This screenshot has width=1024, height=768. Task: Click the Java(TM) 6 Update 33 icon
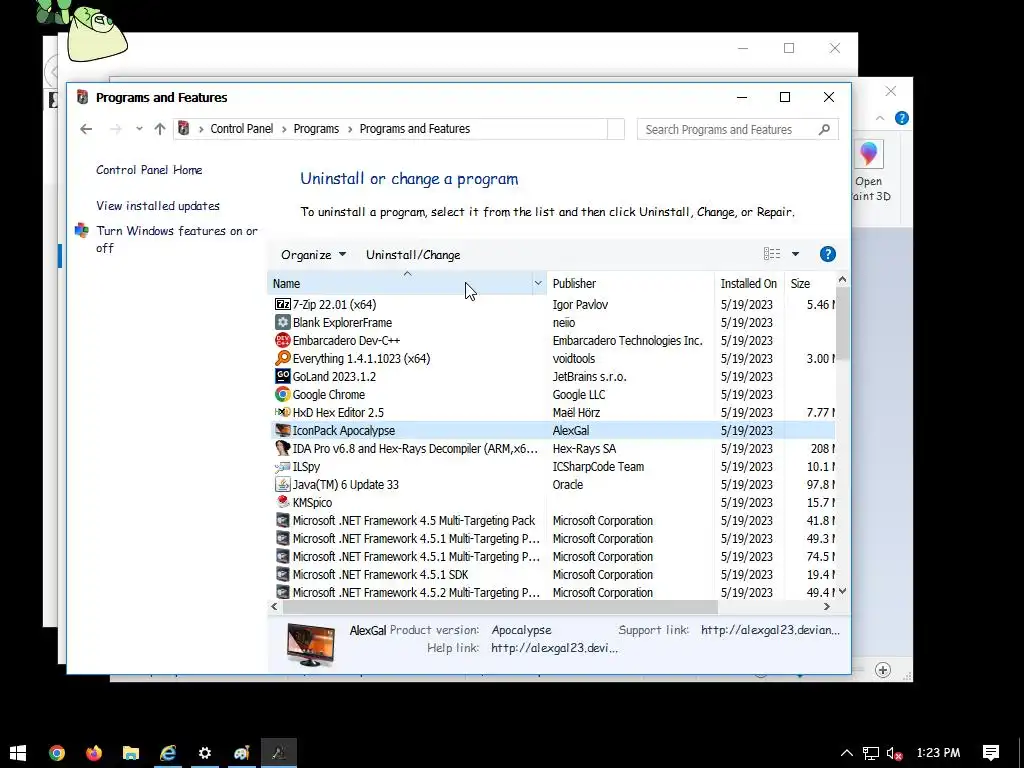pos(282,485)
